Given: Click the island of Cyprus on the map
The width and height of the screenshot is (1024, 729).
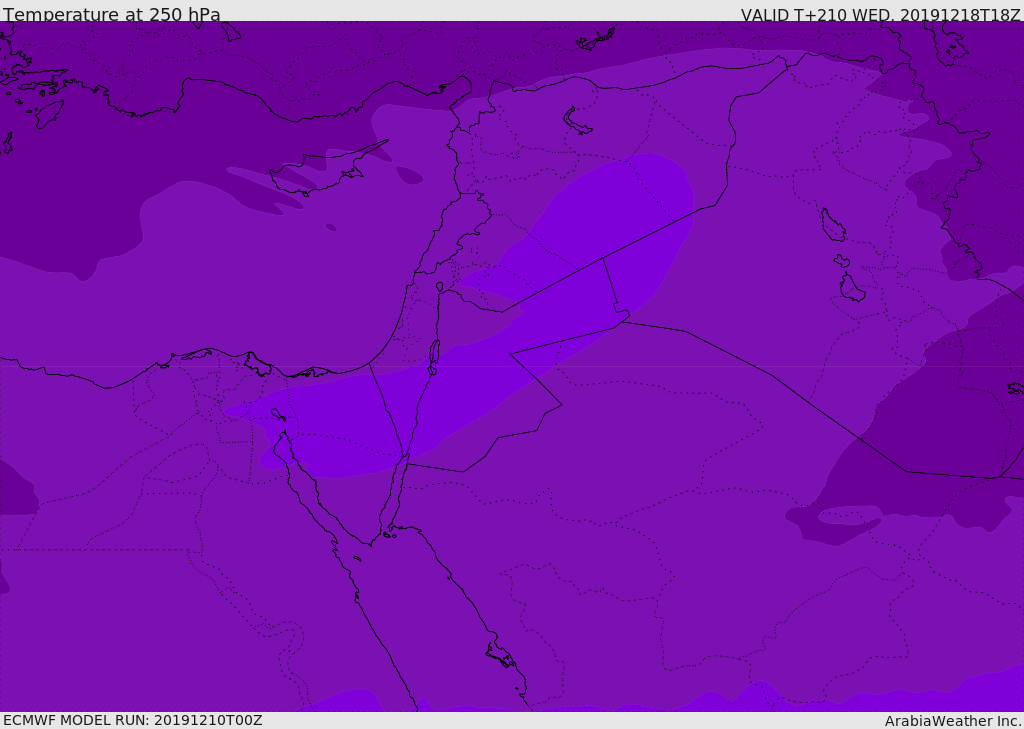Looking at the screenshot, I should (x=320, y=172).
